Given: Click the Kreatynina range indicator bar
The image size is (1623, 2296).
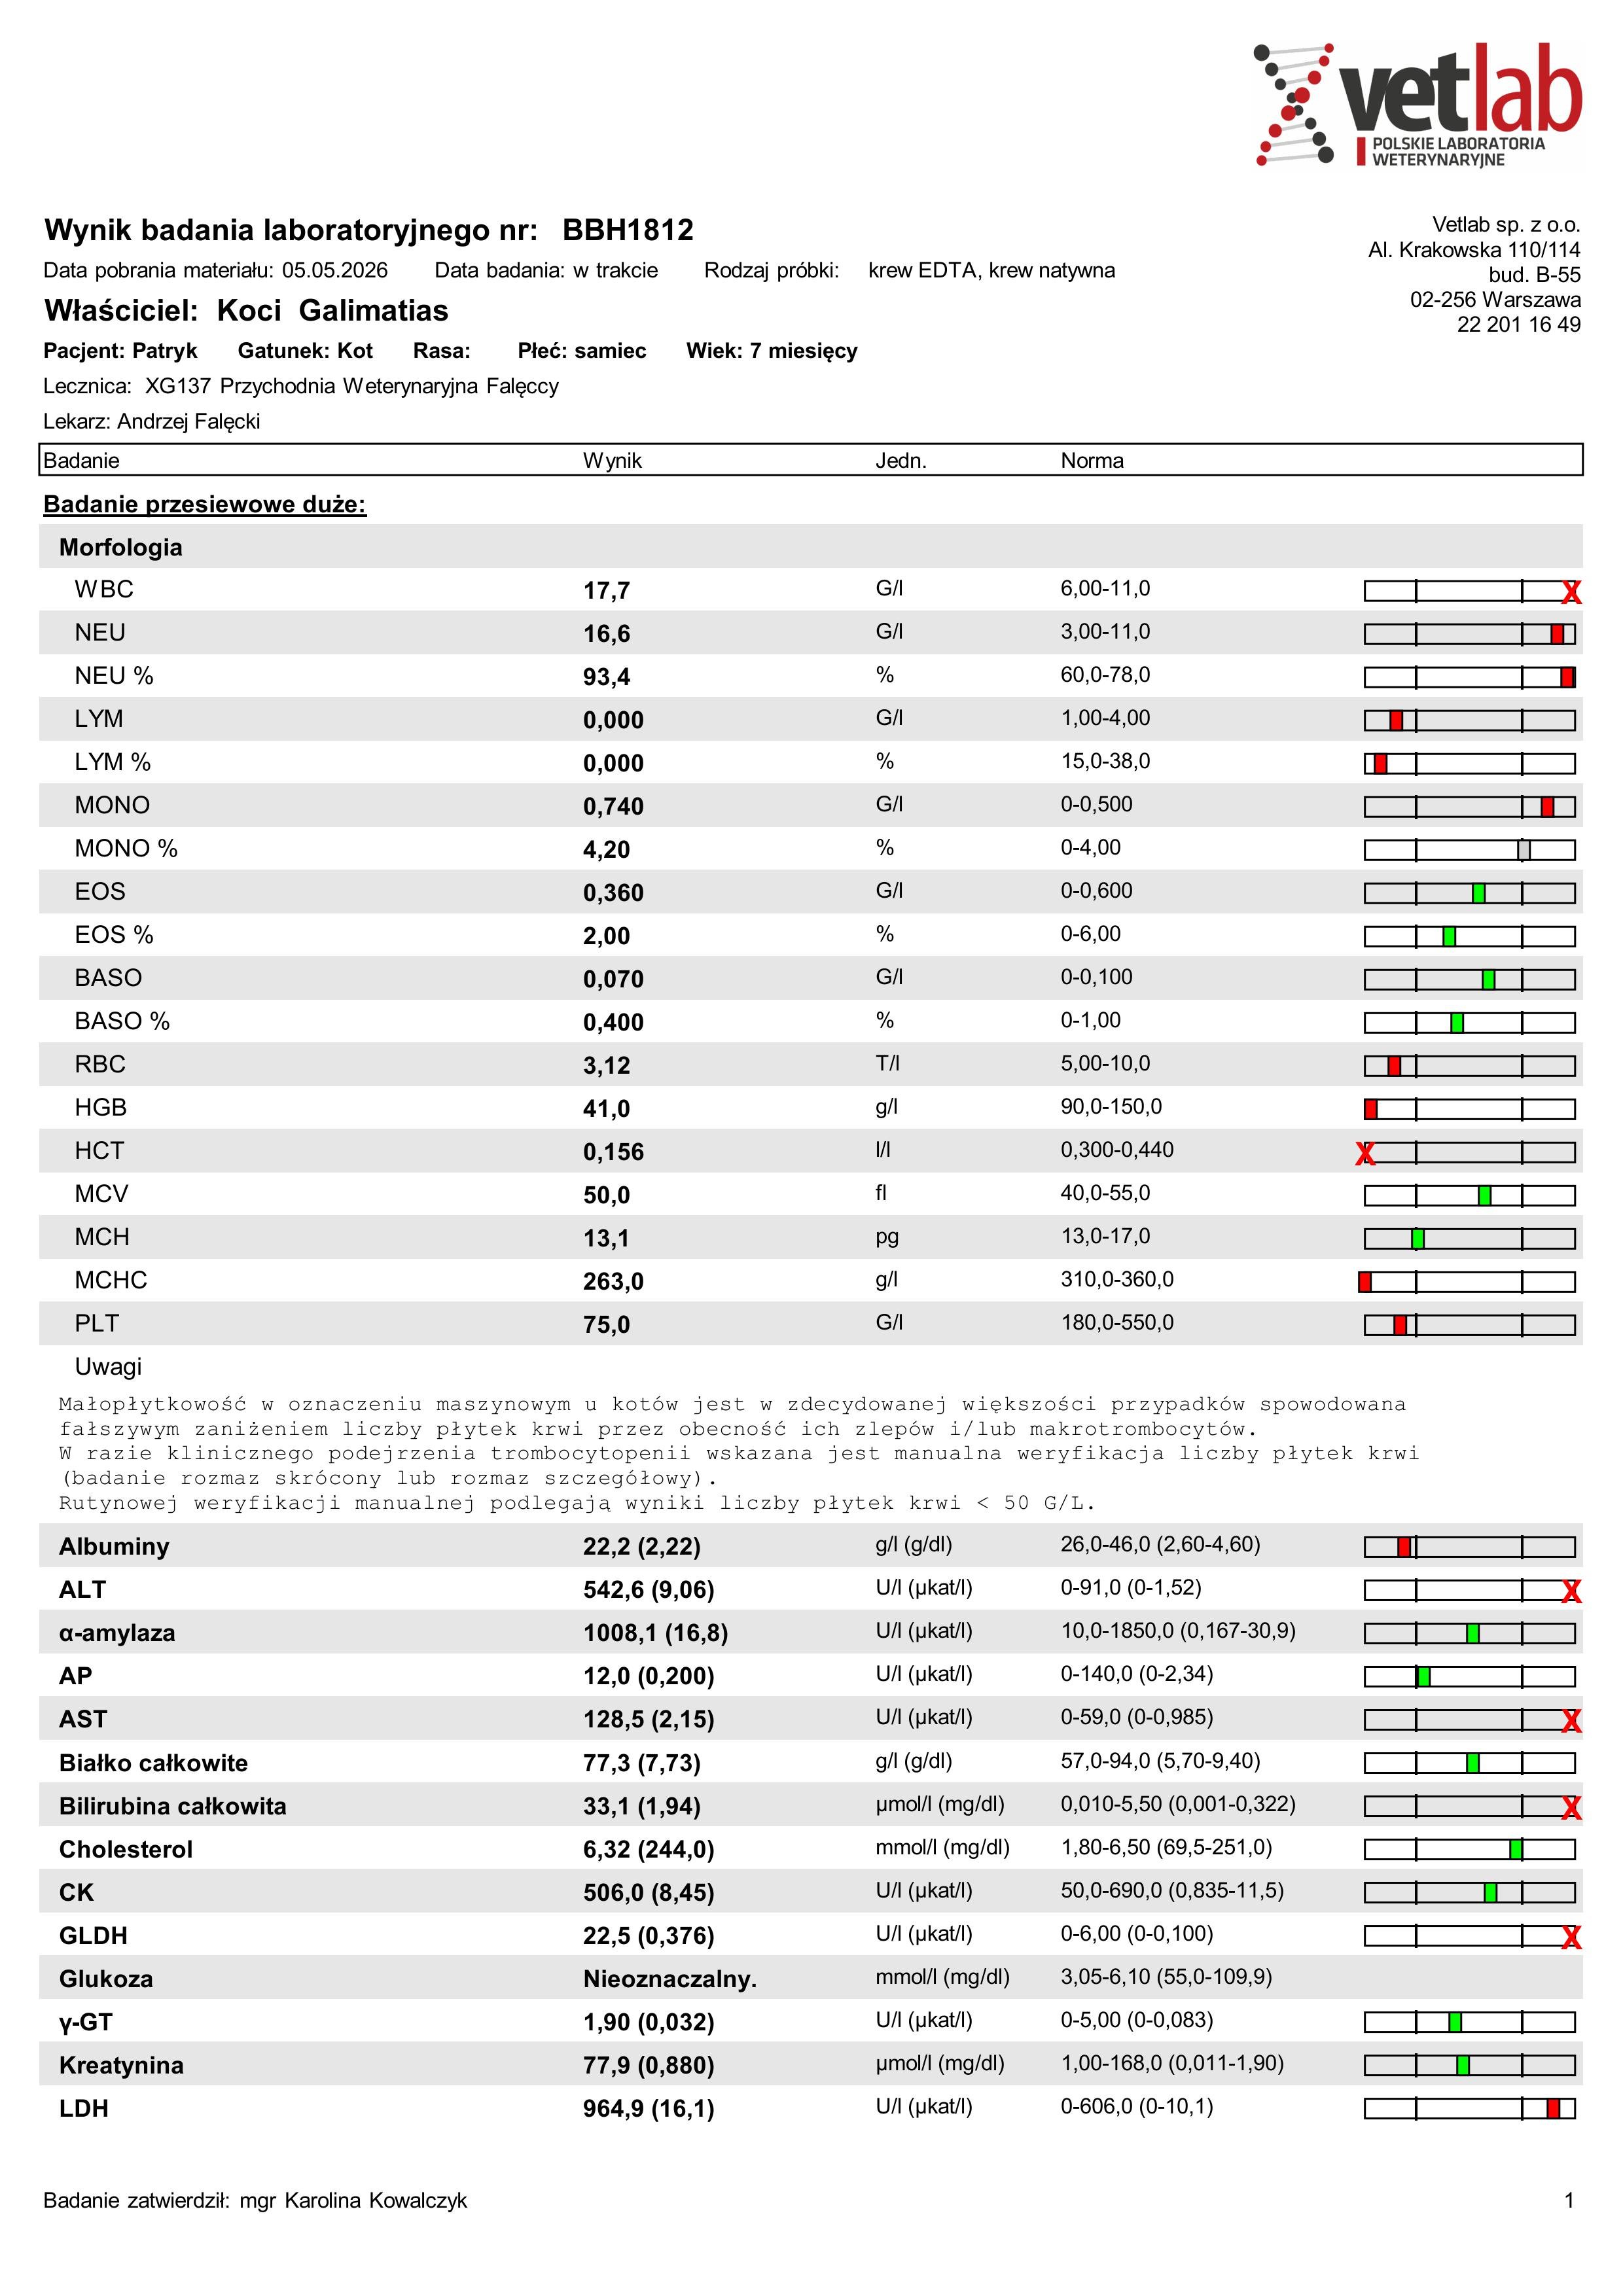Looking at the screenshot, I should click(x=1469, y=2065).
